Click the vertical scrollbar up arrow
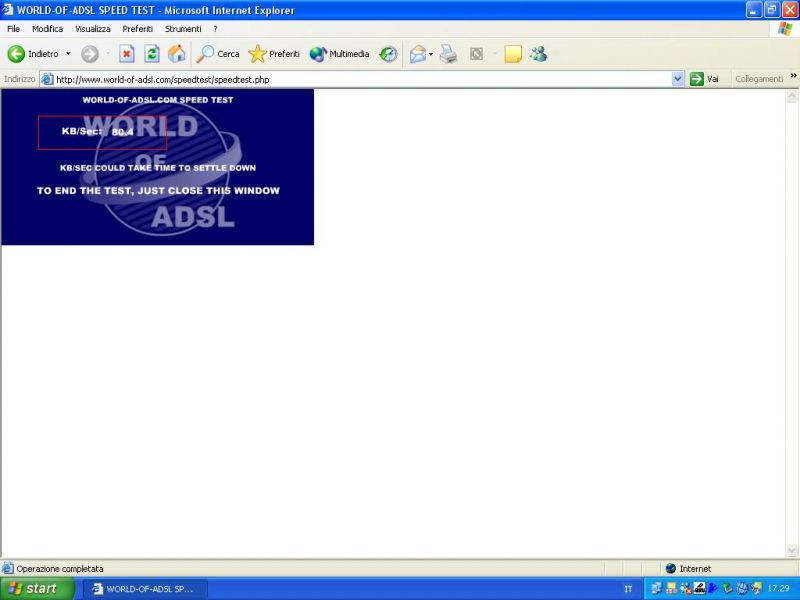 click(792, 96)
